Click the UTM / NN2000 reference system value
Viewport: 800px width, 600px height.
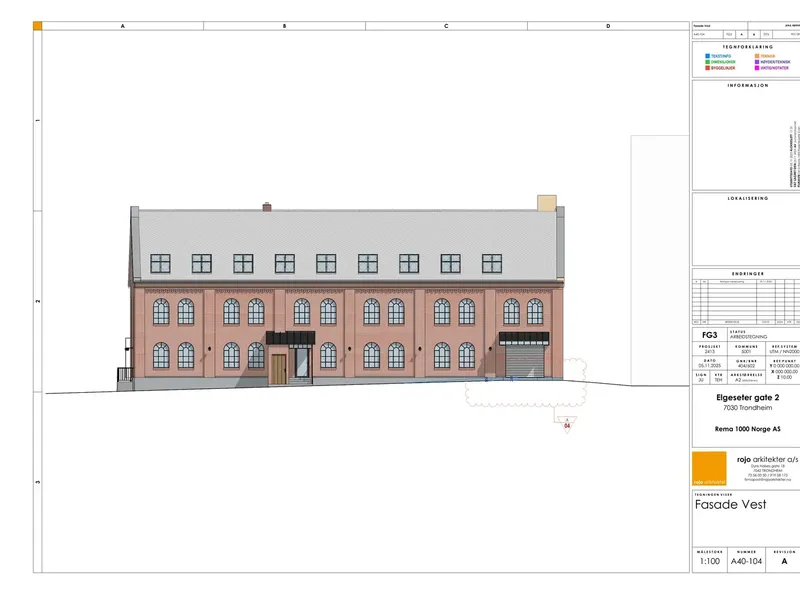coord(784,352)
